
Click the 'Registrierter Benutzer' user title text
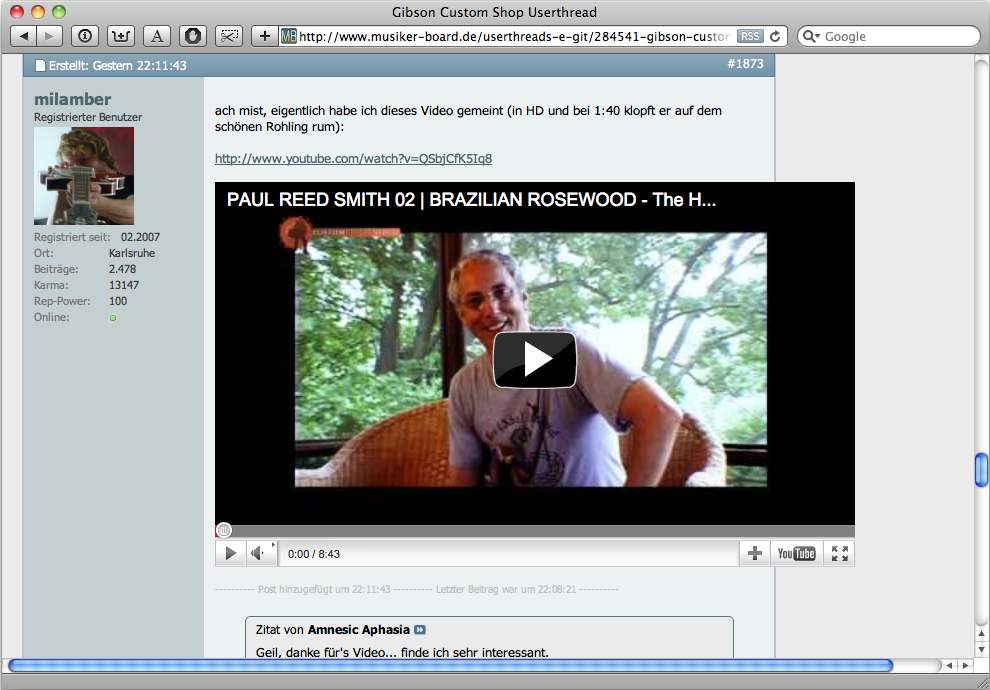88,117
